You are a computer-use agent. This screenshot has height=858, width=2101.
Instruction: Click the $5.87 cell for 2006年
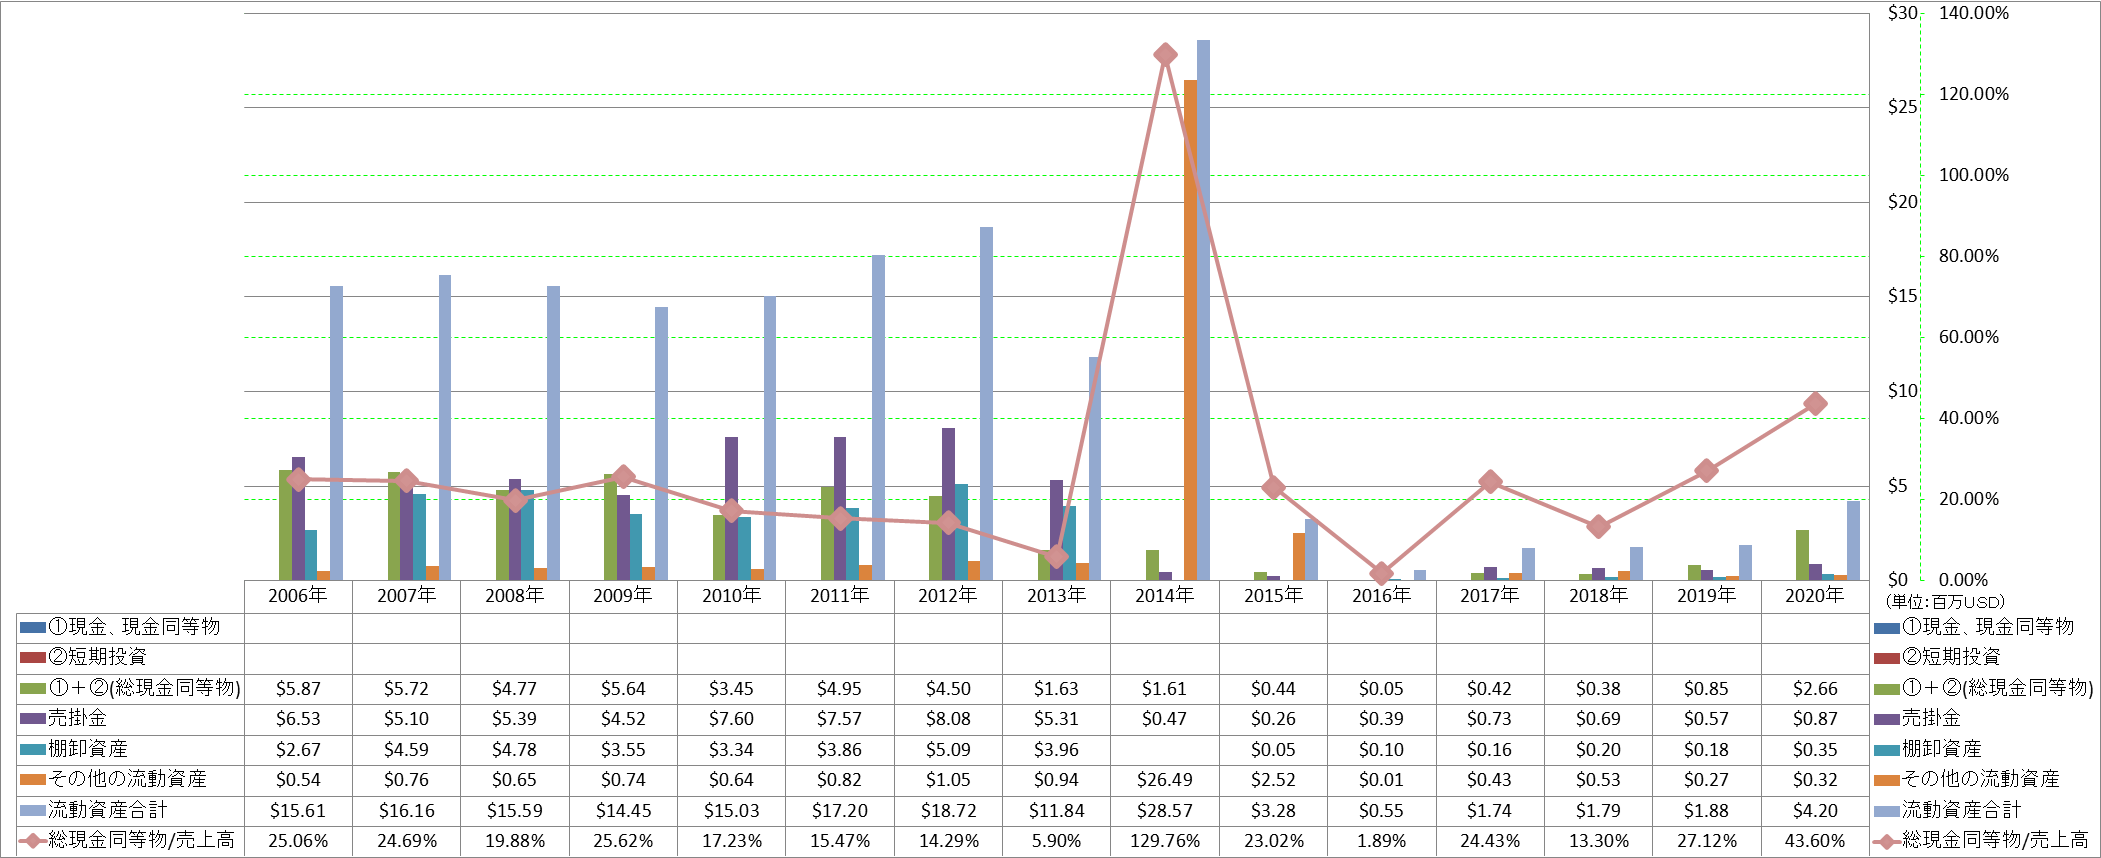pyautogui.click(x=298, y=689)
